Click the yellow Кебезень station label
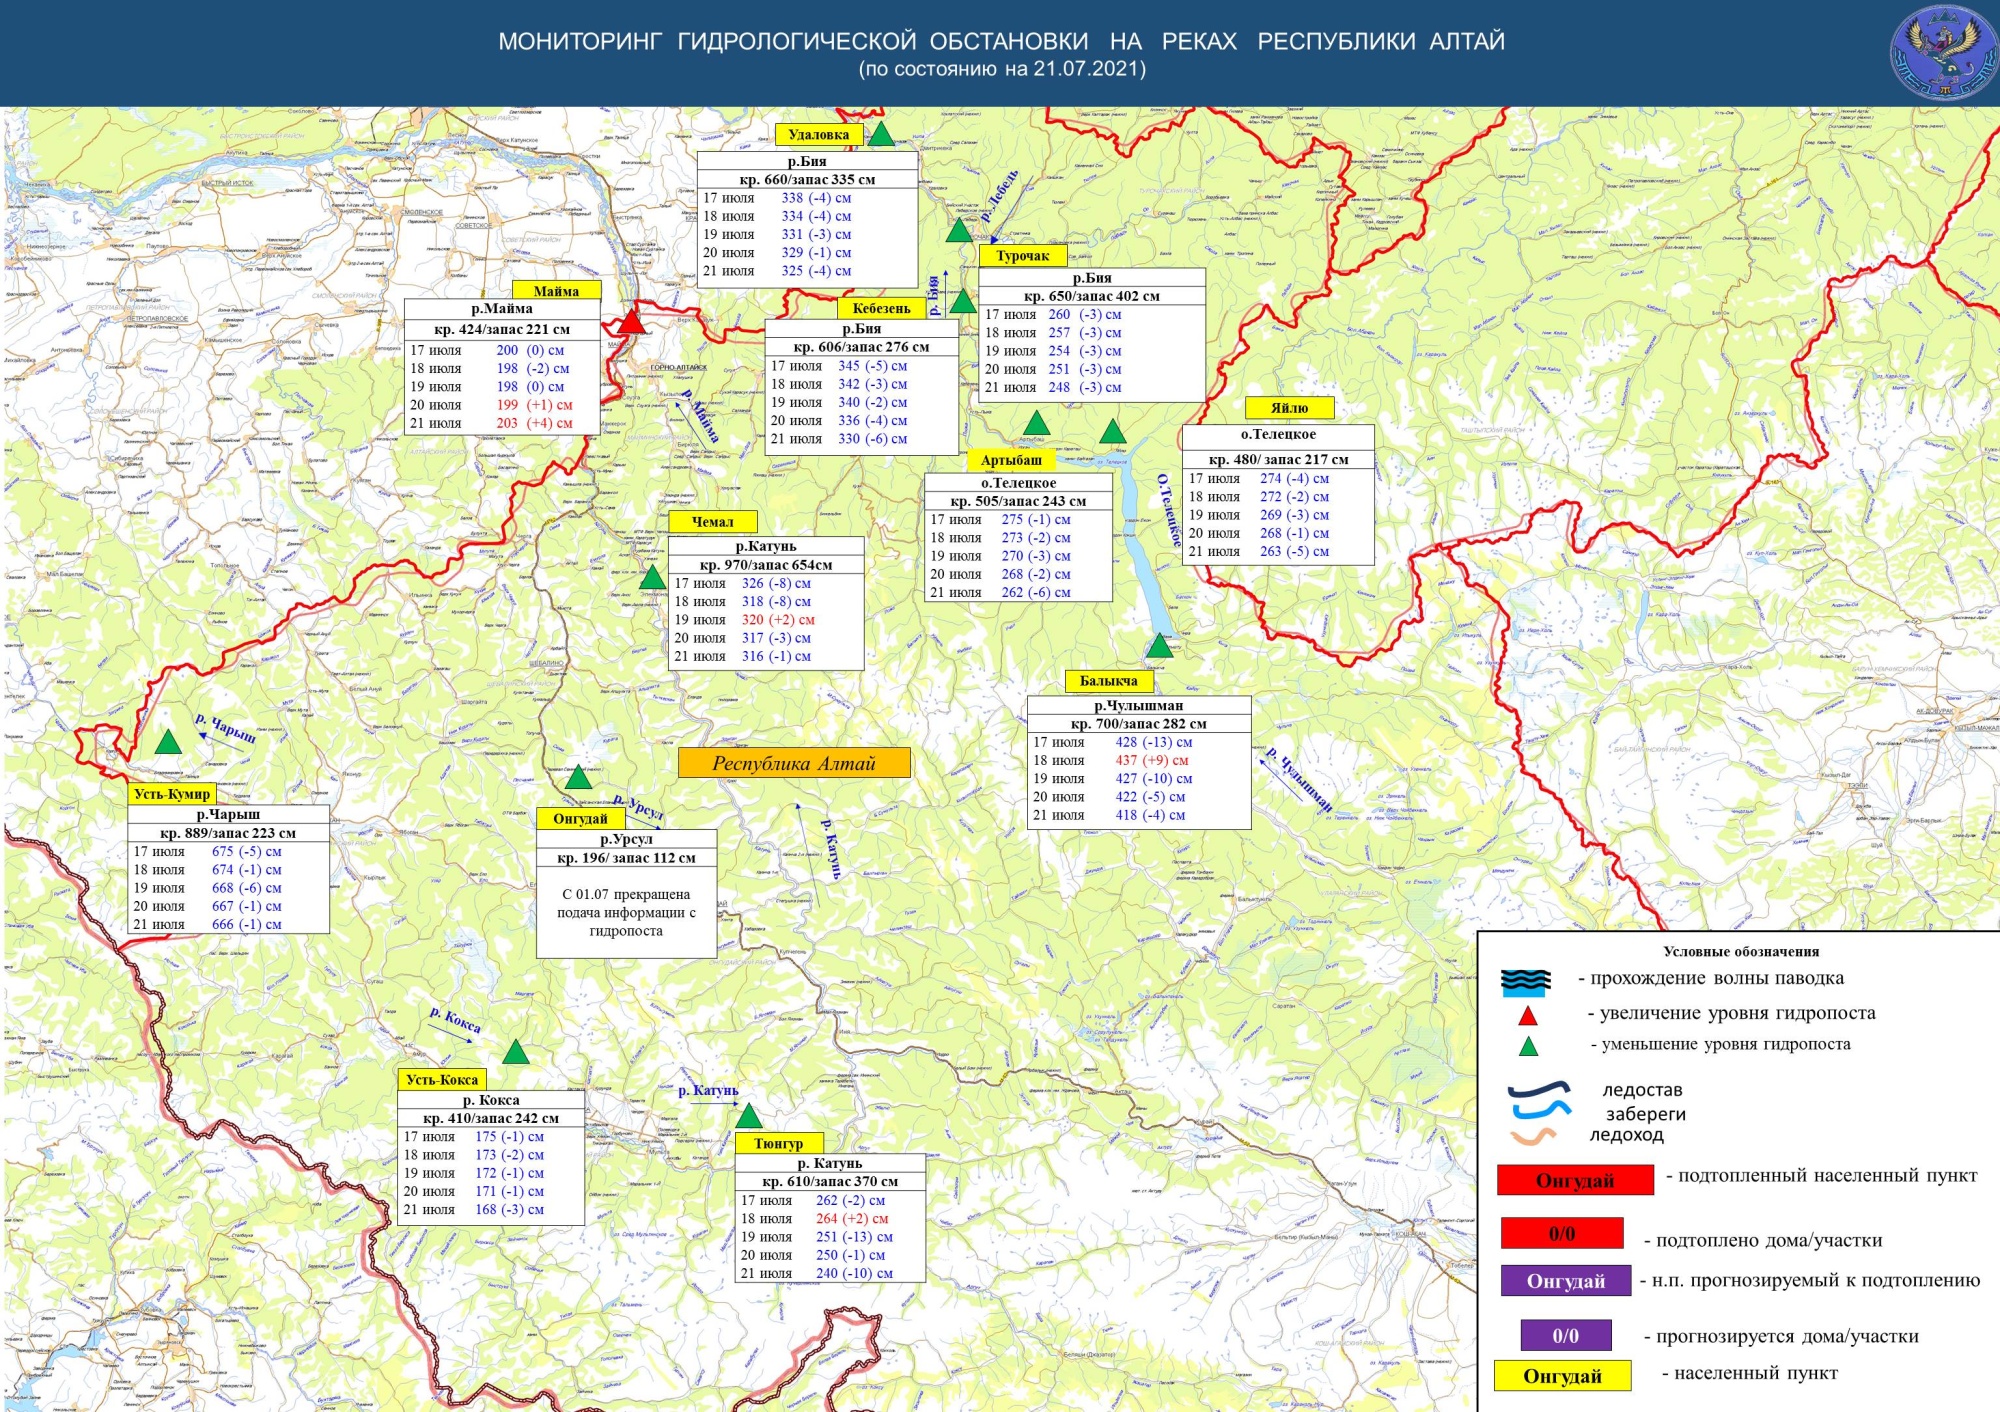The height and width of the screenshot is (1412, 2000). (x=881, y=308)
